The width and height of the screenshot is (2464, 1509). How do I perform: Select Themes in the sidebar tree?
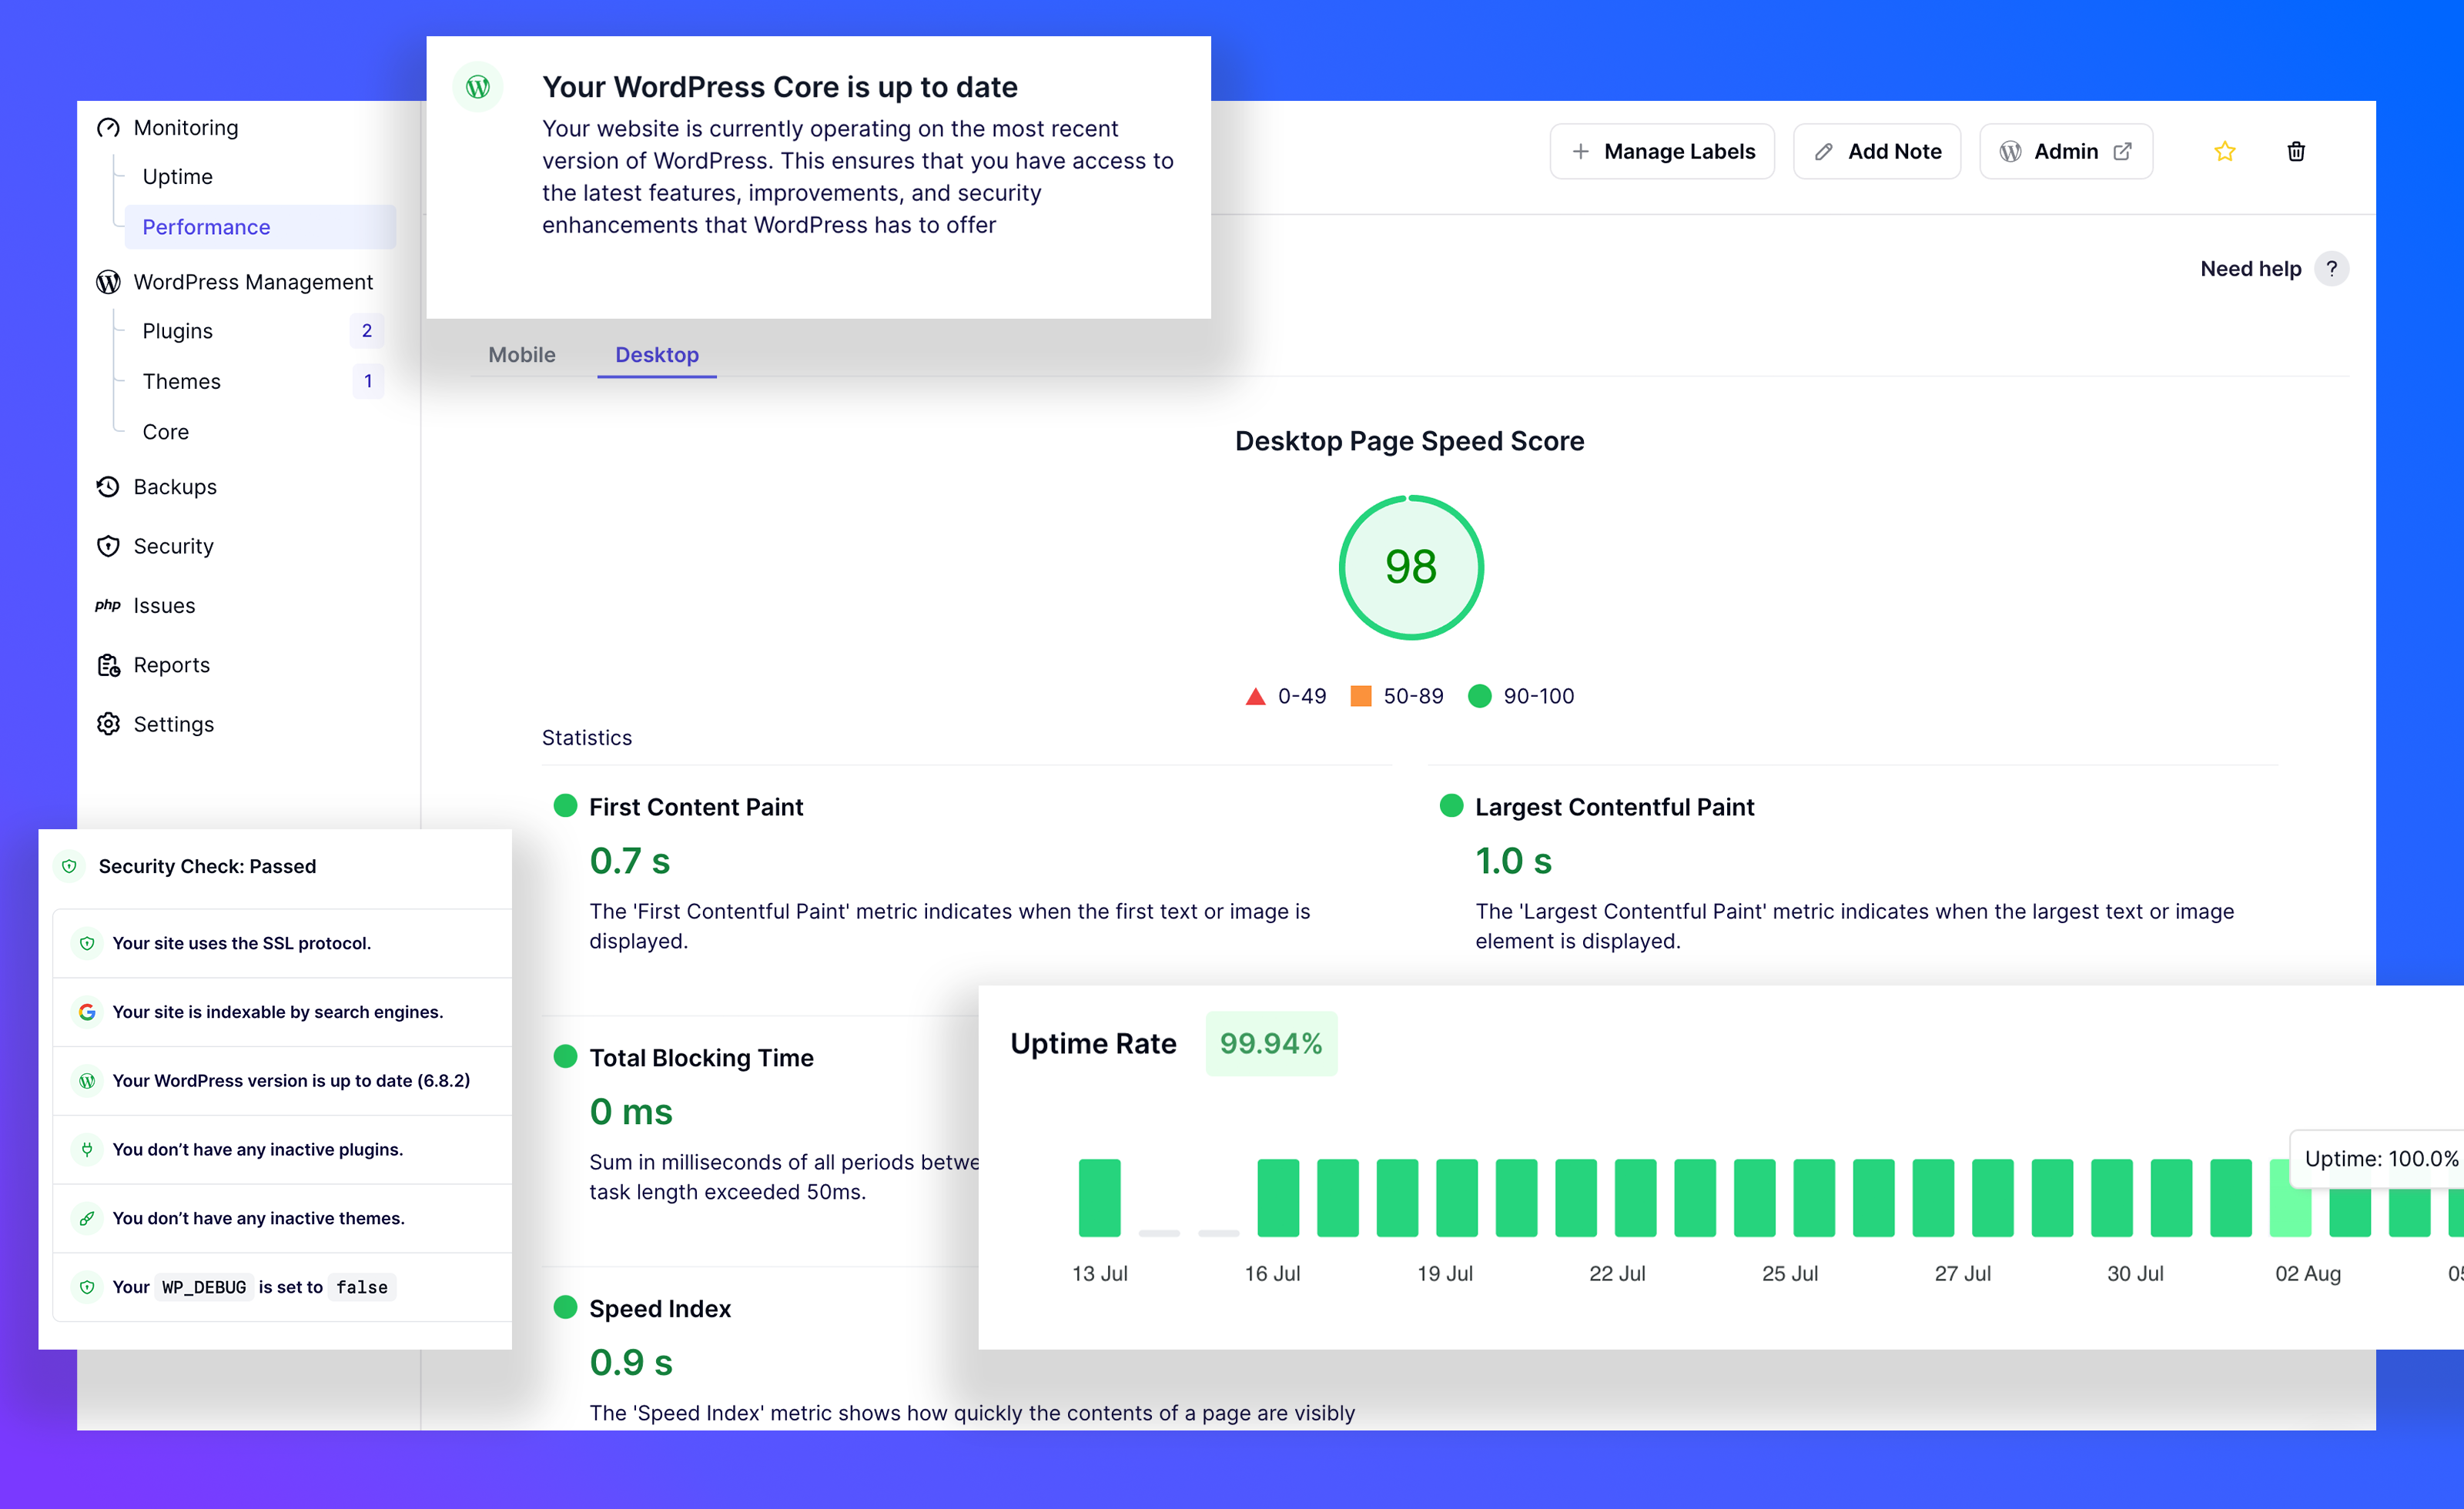181,381
